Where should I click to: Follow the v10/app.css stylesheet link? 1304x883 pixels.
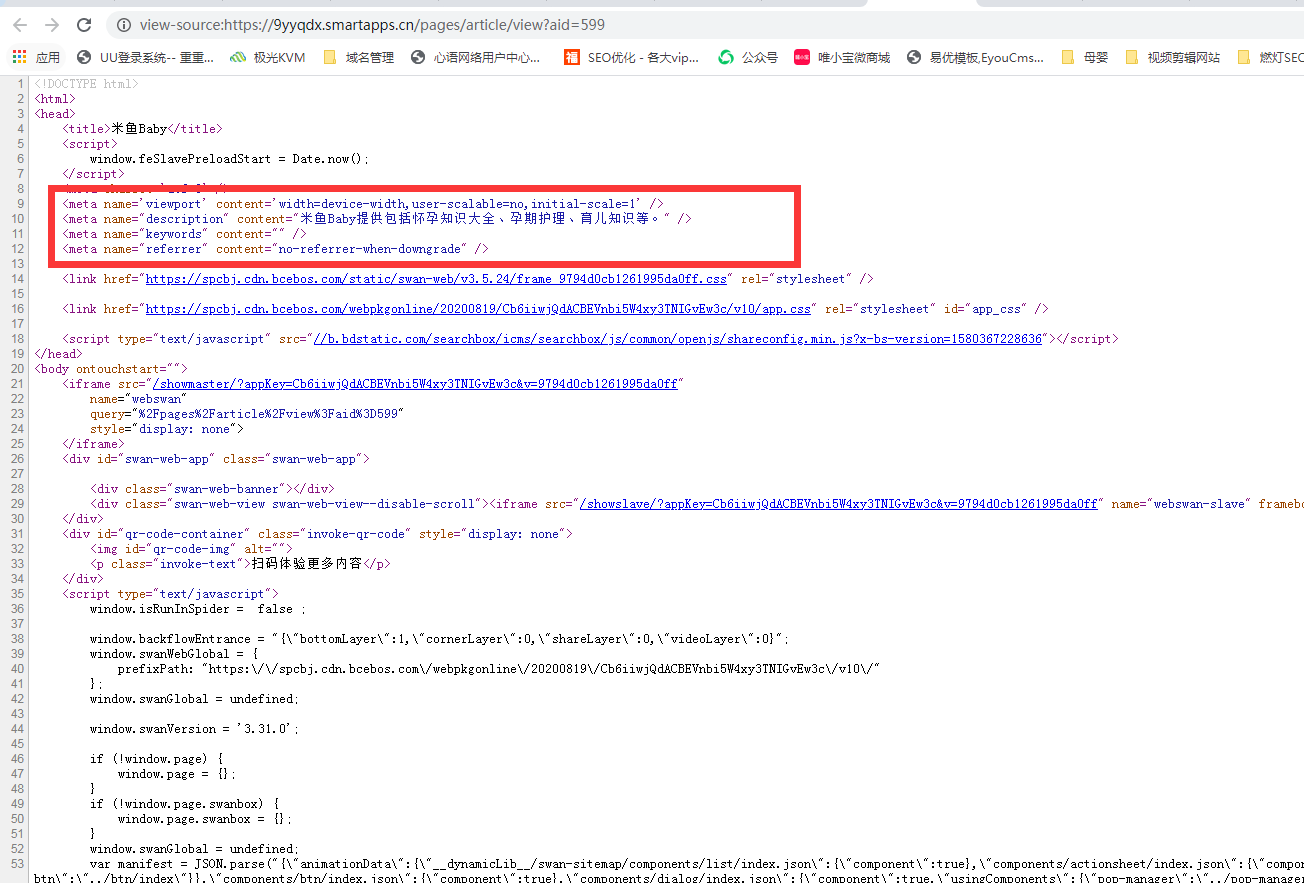point(479,309)
